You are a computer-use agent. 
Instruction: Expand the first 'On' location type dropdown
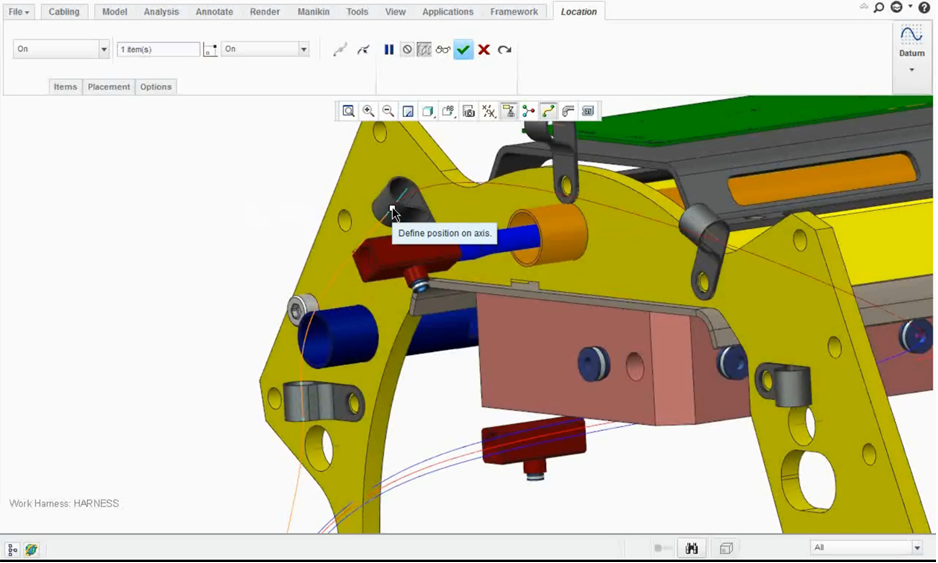103,49
